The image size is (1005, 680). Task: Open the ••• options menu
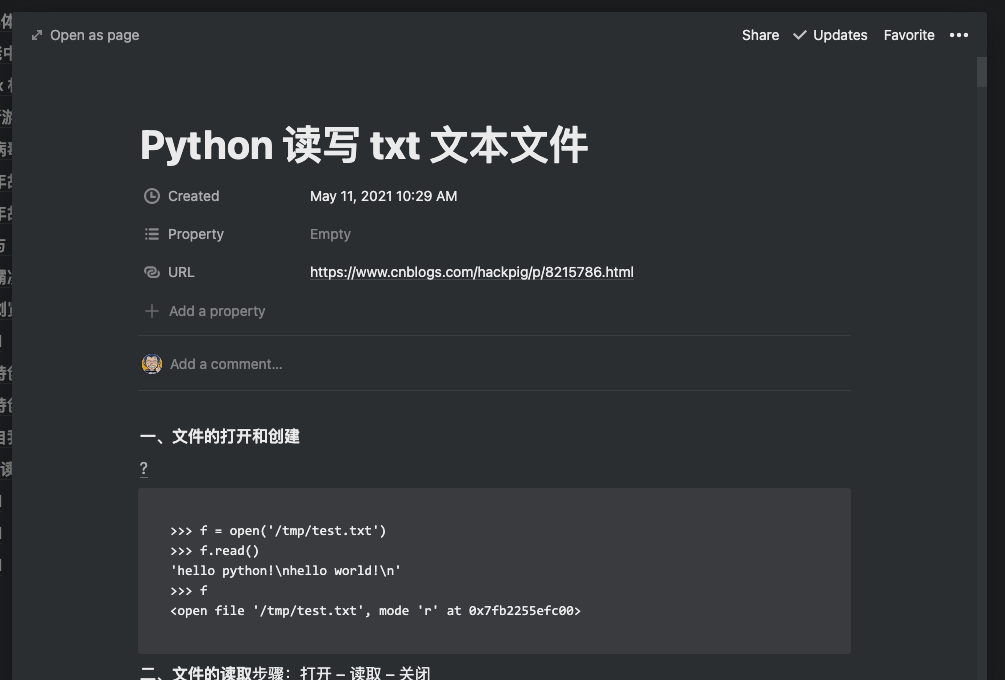[x=959, y=35]
